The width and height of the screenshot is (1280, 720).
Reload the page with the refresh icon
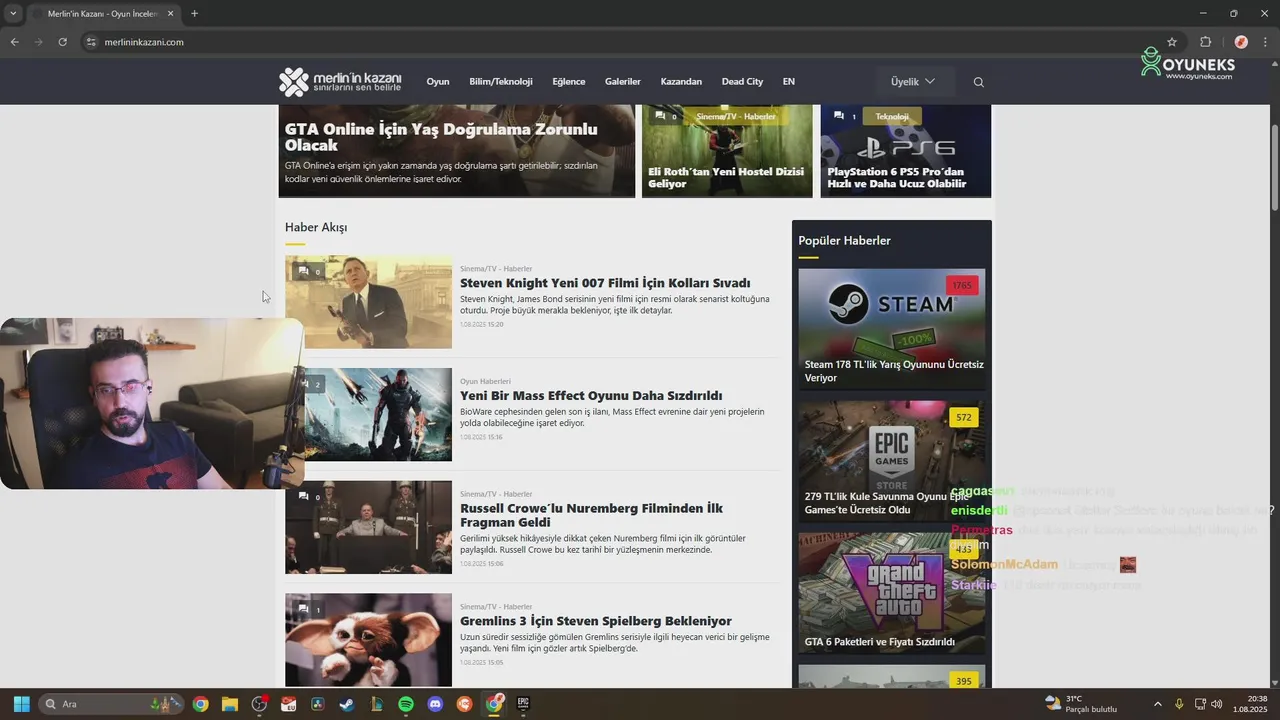click(62, 42)
